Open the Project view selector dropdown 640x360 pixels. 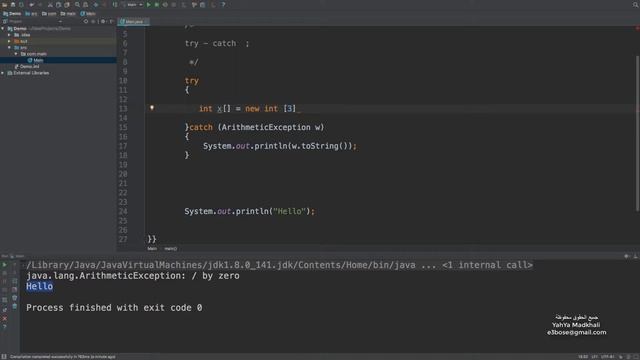[x=32, y=21]
